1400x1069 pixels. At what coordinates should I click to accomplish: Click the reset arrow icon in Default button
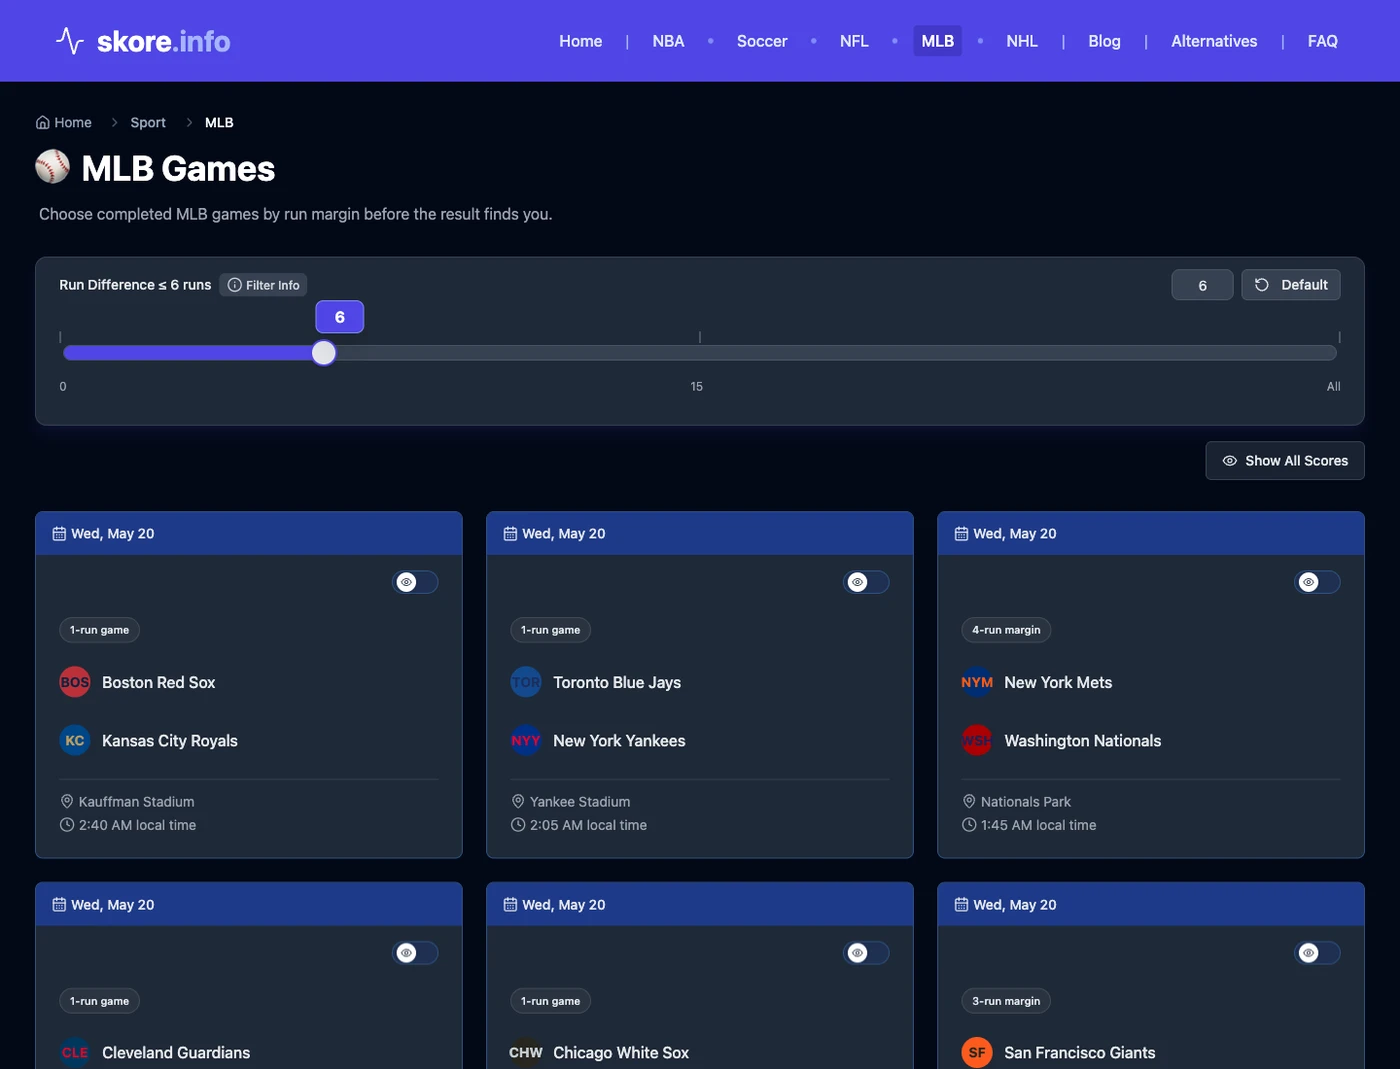1262,285
